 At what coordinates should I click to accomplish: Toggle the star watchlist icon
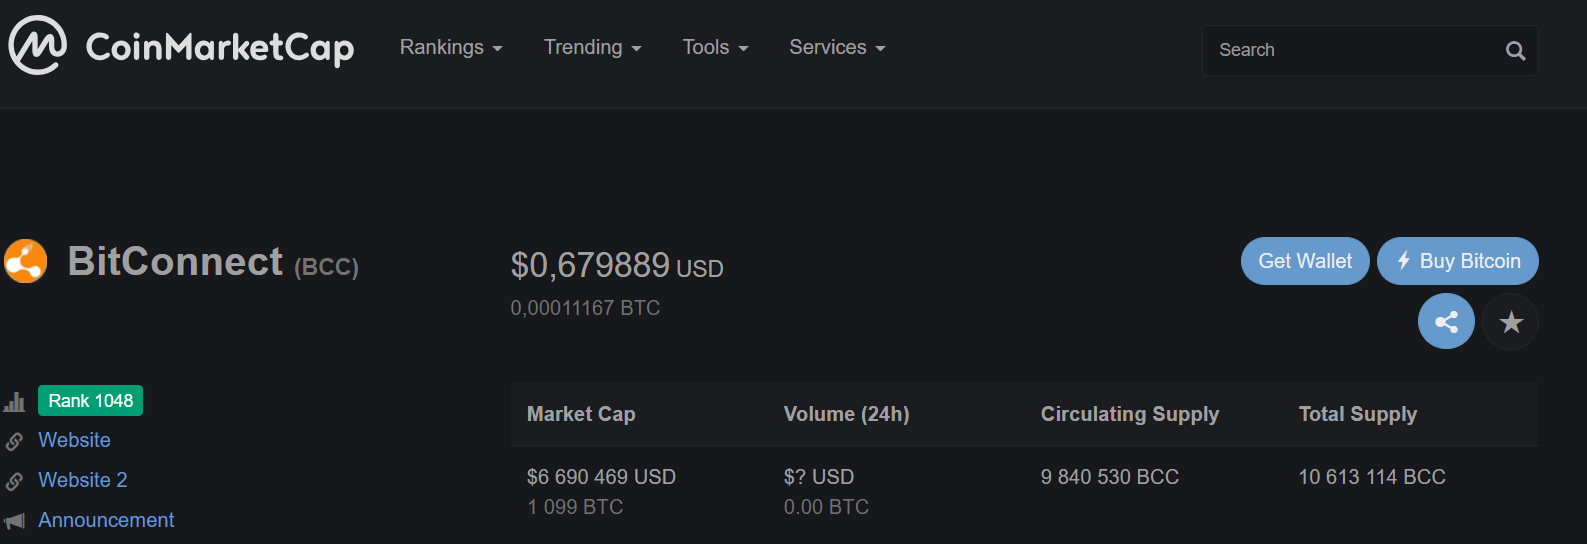coord(1511,321)
